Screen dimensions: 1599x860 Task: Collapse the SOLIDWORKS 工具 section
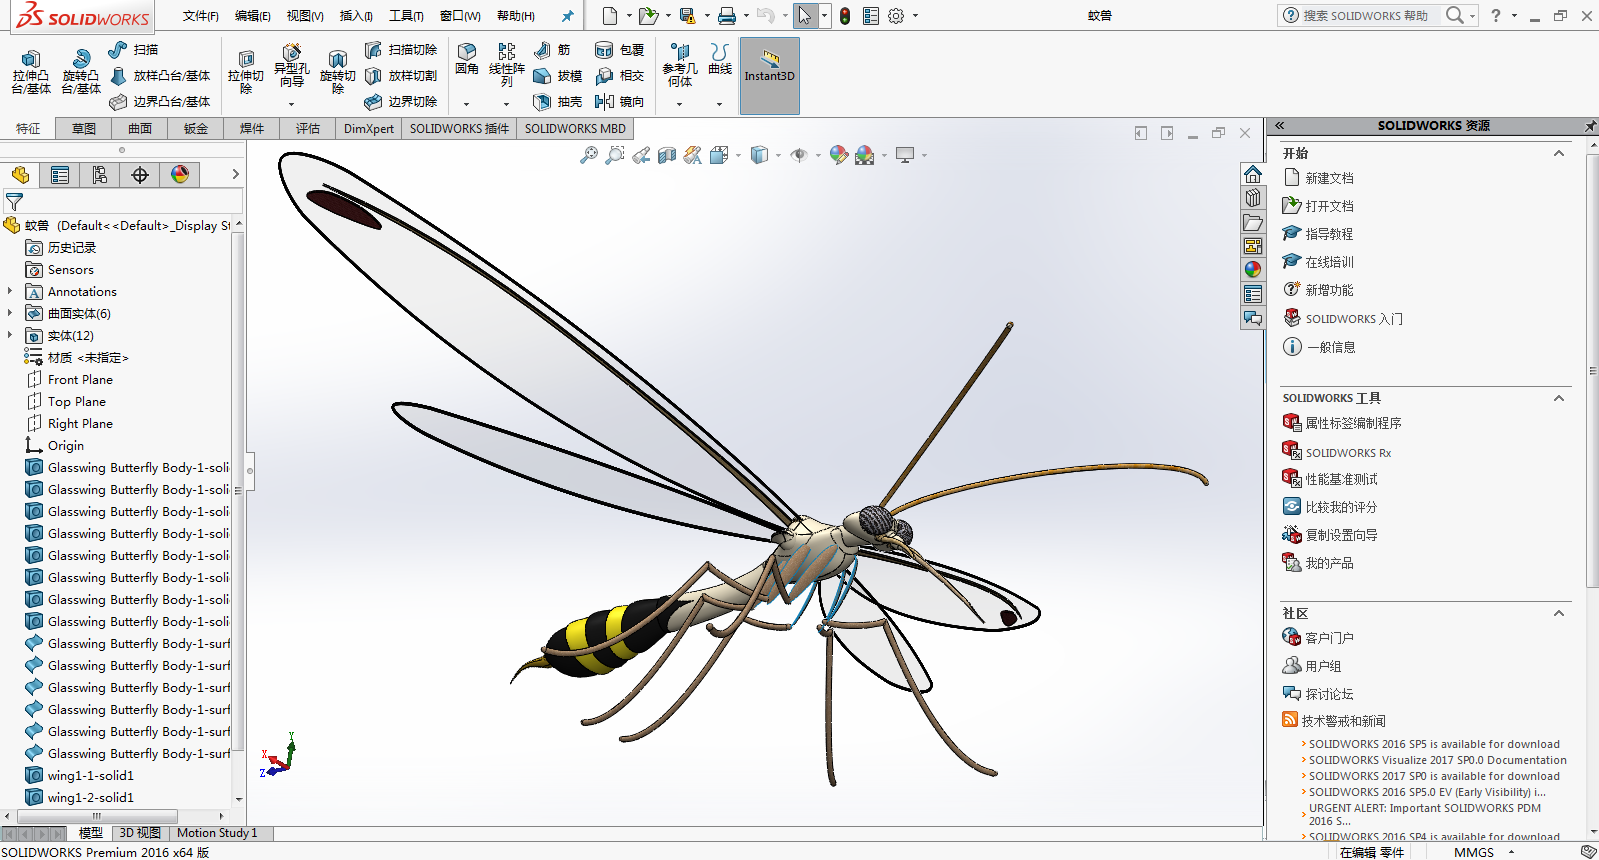pyautogui.click(x=1558, y=398)
